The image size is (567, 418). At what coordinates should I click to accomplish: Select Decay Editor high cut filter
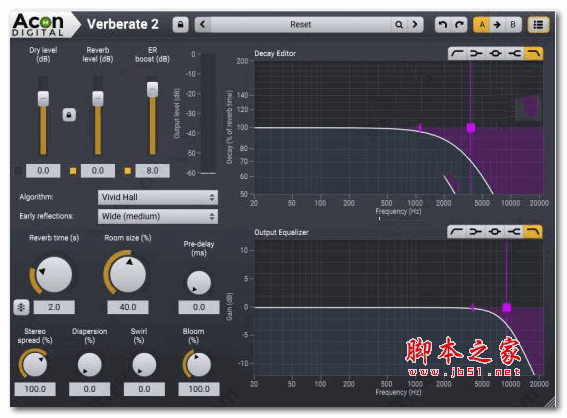pyautogui.click(x=533, y=54)
